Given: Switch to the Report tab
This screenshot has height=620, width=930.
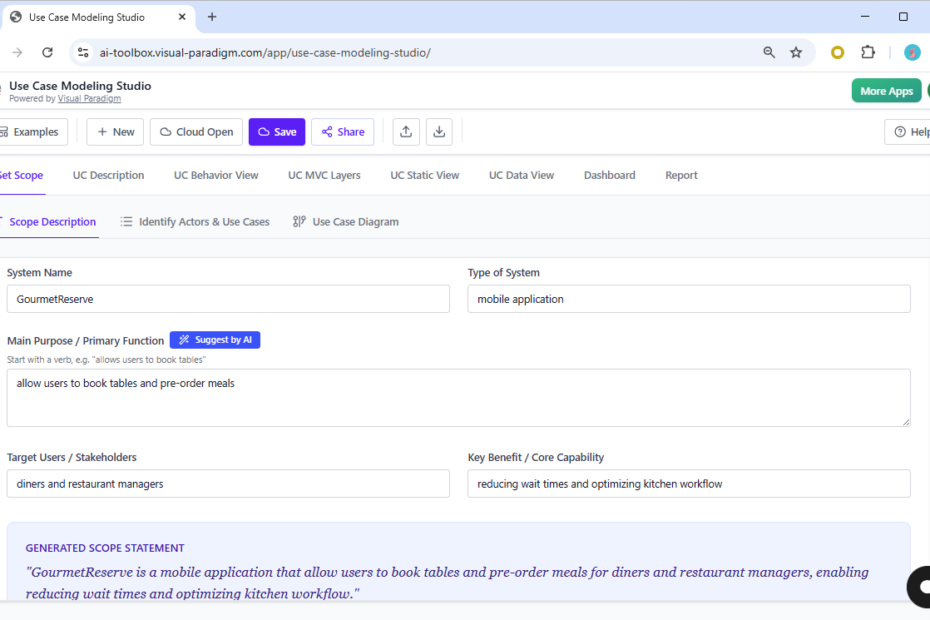Looking at the screenshot, I should pos(681,174).
